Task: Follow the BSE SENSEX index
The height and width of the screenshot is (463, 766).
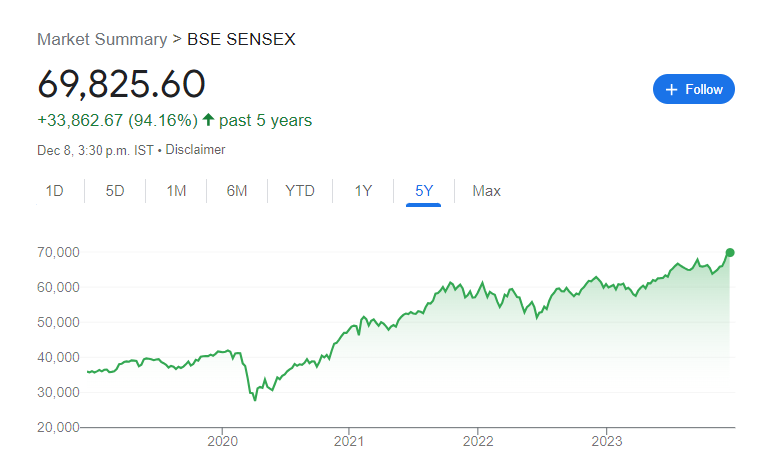Action: point(694,89)
